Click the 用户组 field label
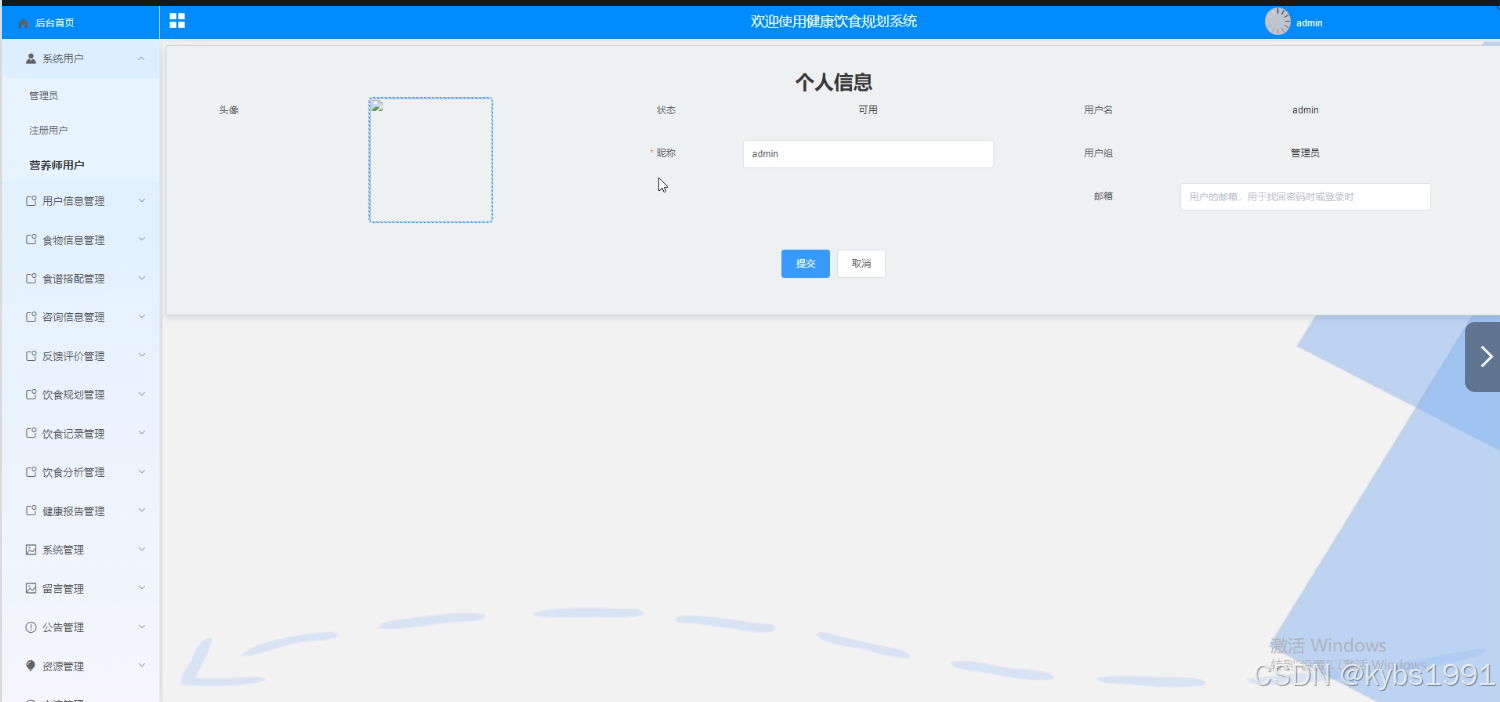Image resolution: width=1500 pixels, height=702 pixels. 1098,153
